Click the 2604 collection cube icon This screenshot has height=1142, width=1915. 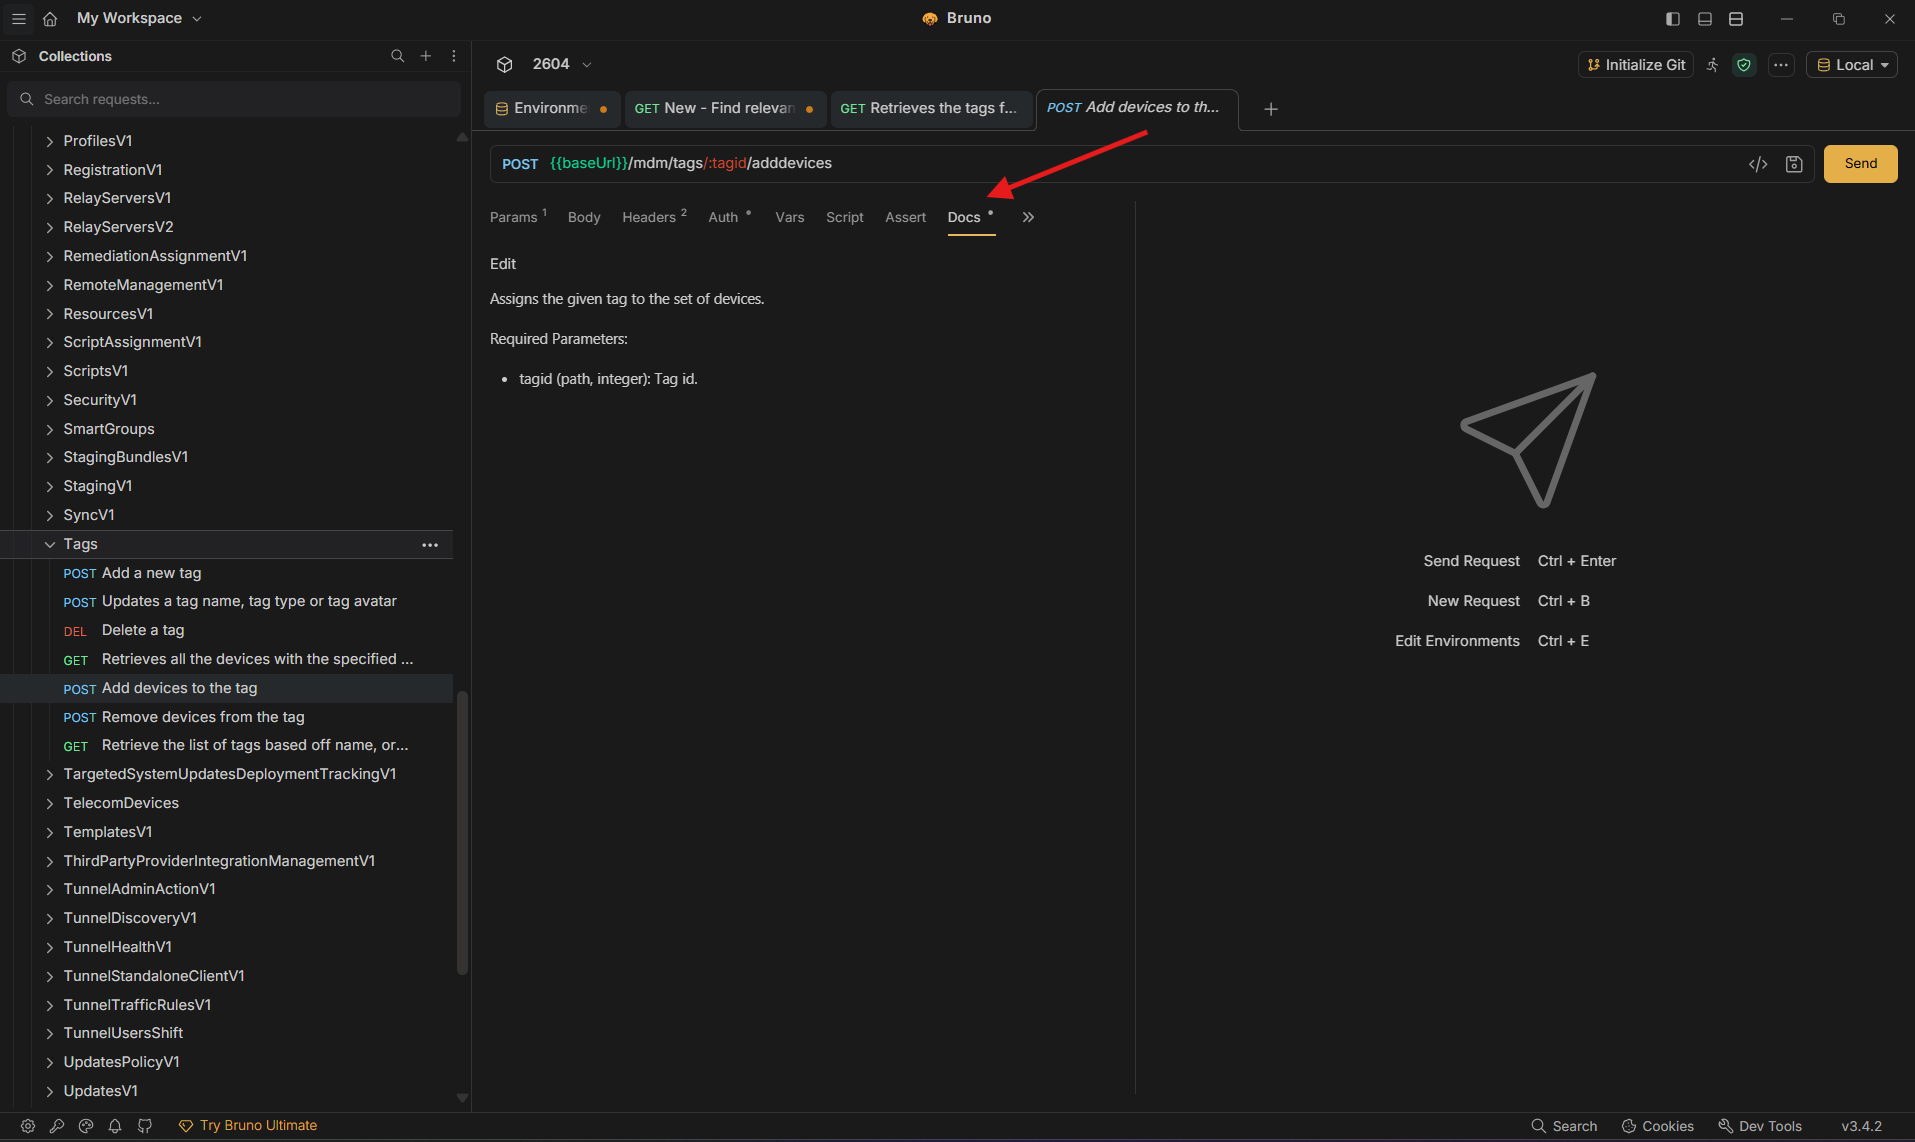pos(505,65)
